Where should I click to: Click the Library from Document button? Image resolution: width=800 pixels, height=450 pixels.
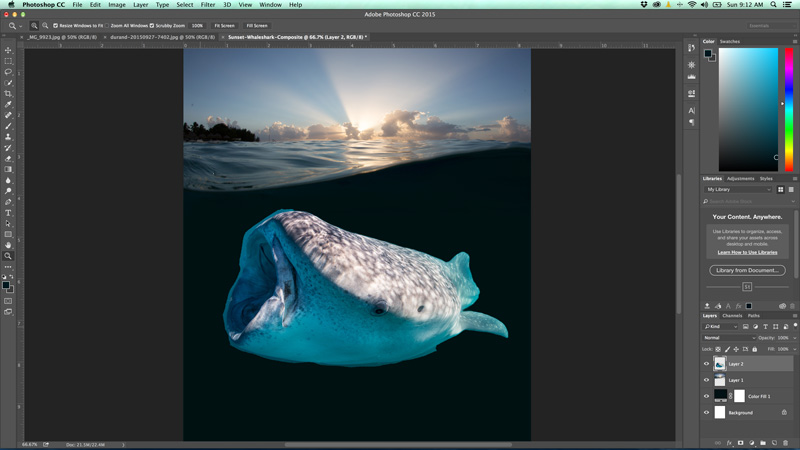point(747,270)
